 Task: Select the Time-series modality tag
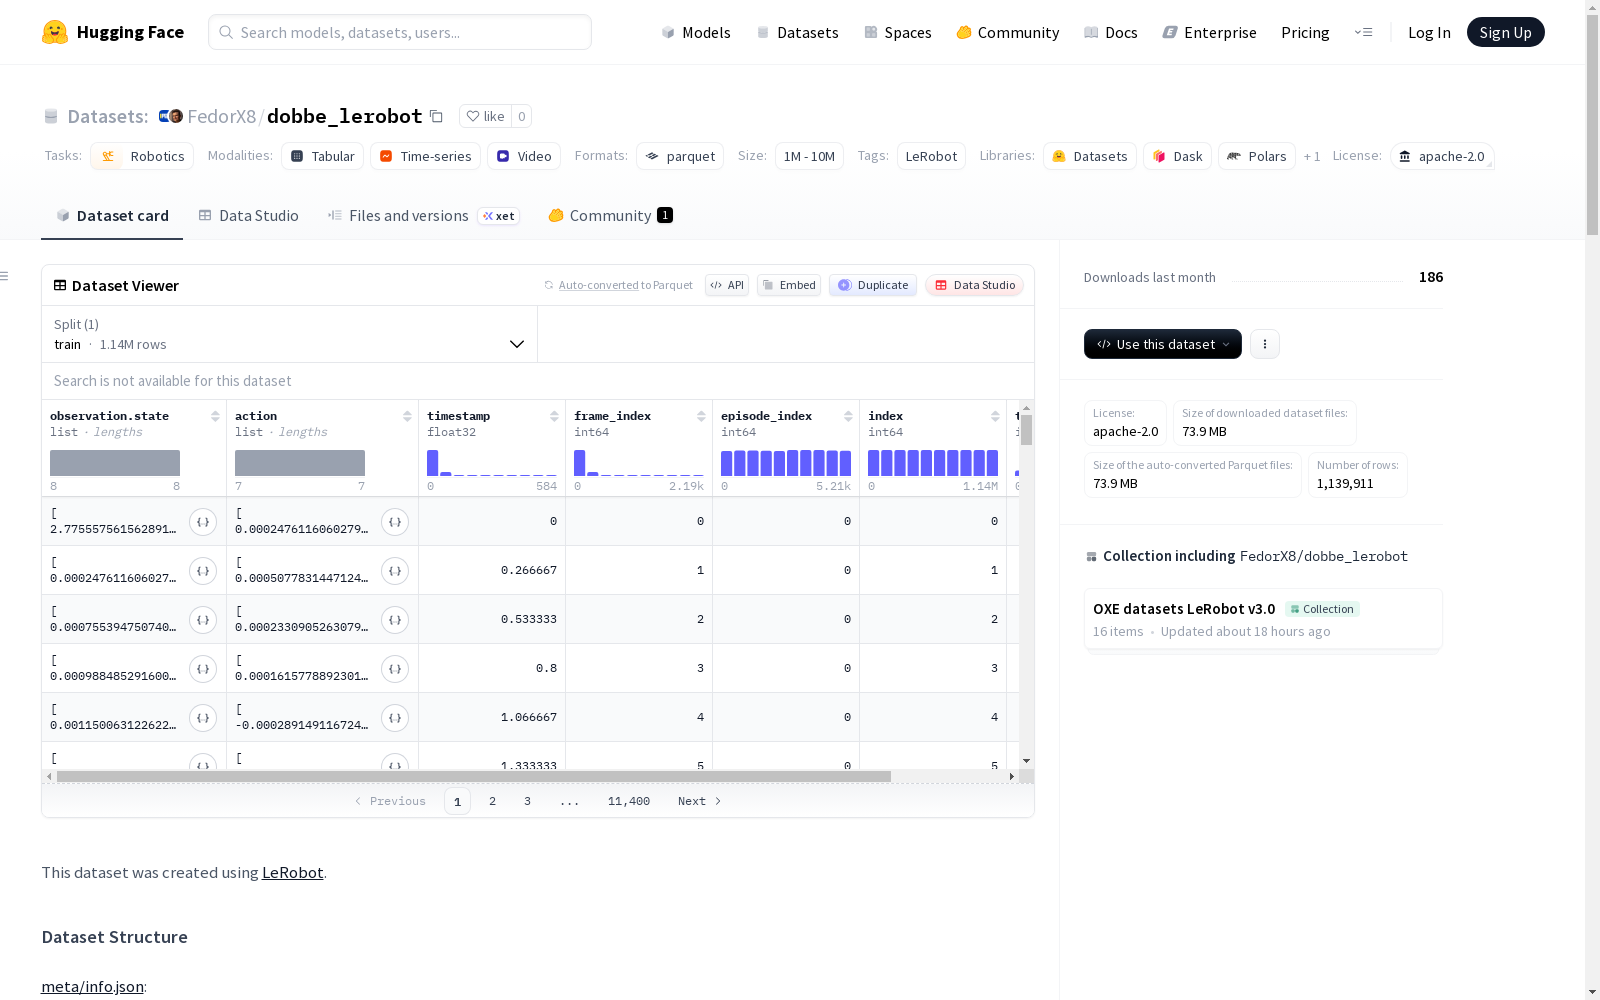click(425, 156)
